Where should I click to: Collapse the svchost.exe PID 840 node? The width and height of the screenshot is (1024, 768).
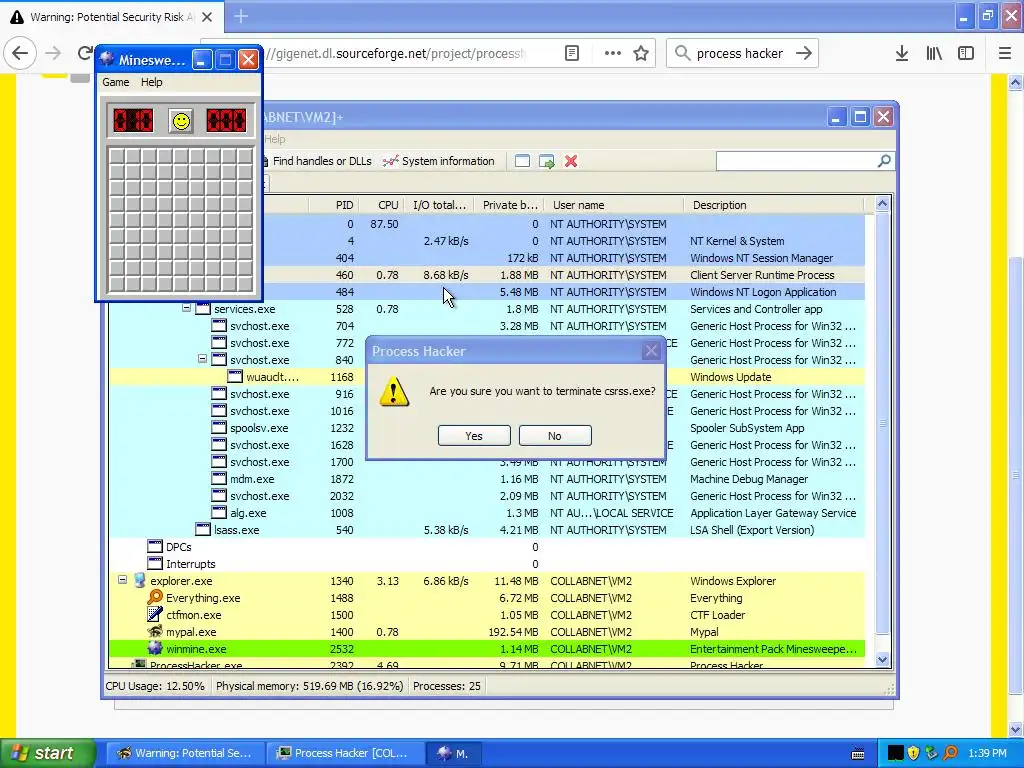click(202, 359)
